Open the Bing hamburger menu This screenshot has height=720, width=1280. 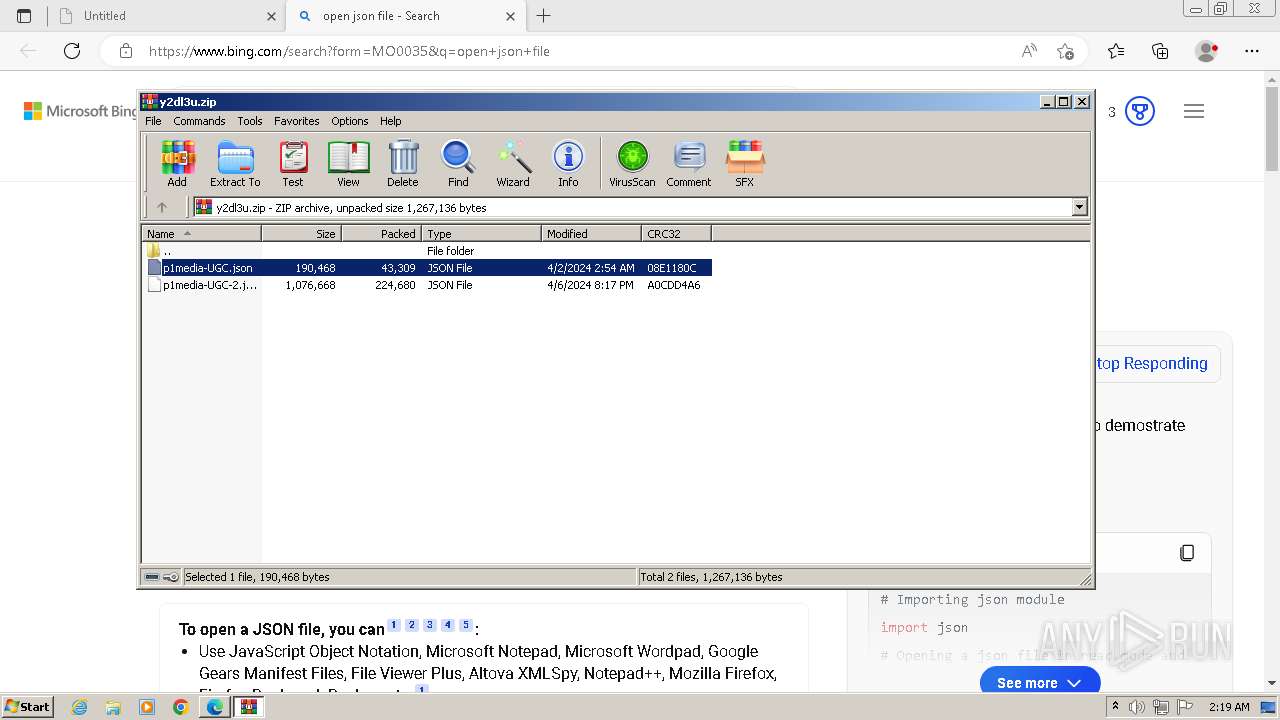(1194, 111)
